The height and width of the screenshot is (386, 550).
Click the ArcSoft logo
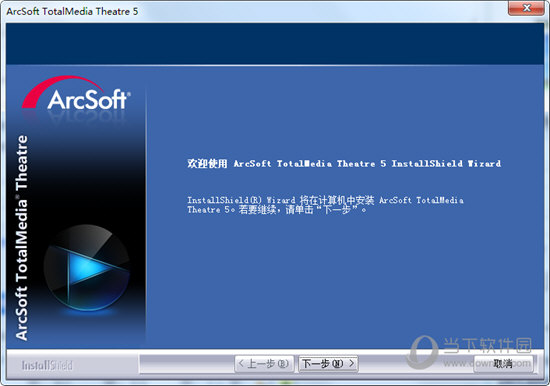pyautogui.click(x=76, y=94)
